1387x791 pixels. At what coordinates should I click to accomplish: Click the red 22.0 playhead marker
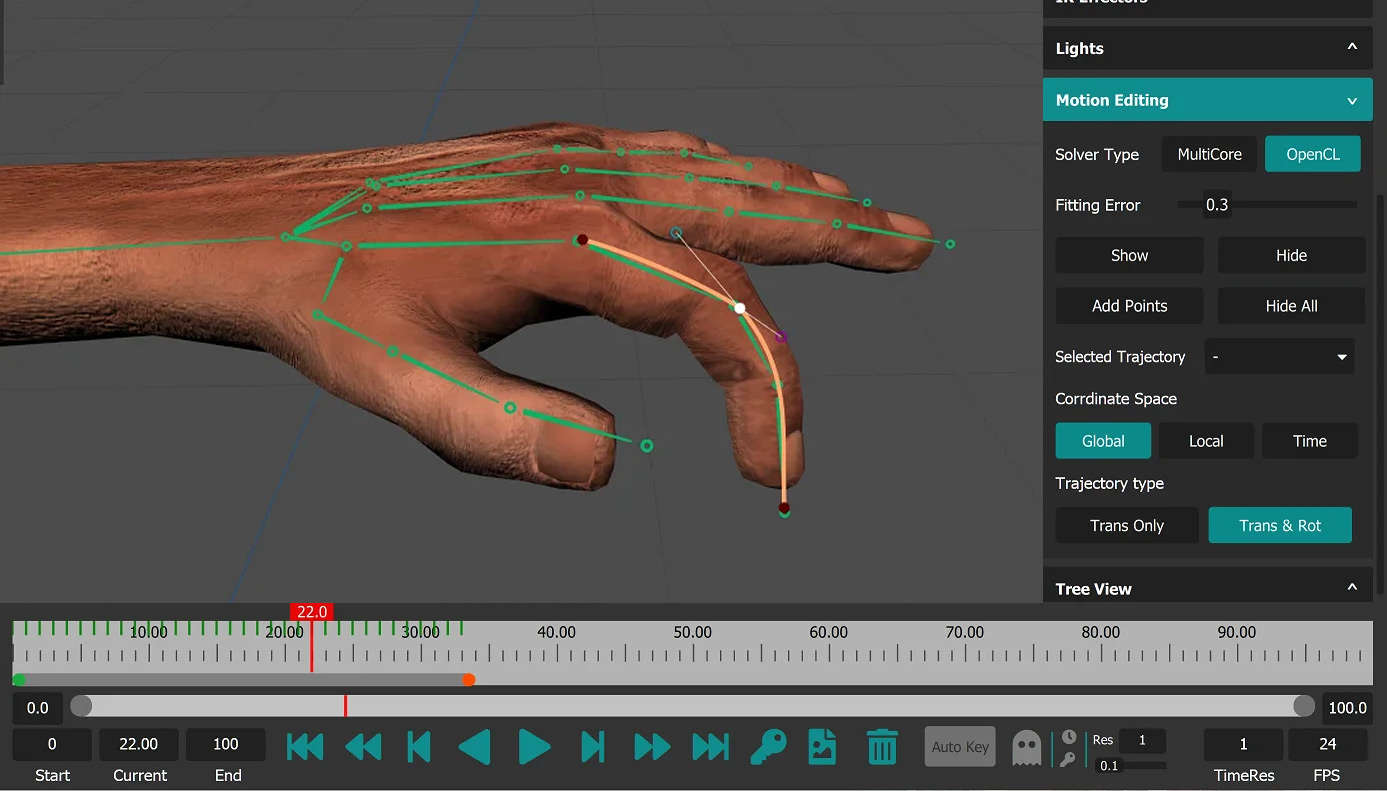pos(311,612)
